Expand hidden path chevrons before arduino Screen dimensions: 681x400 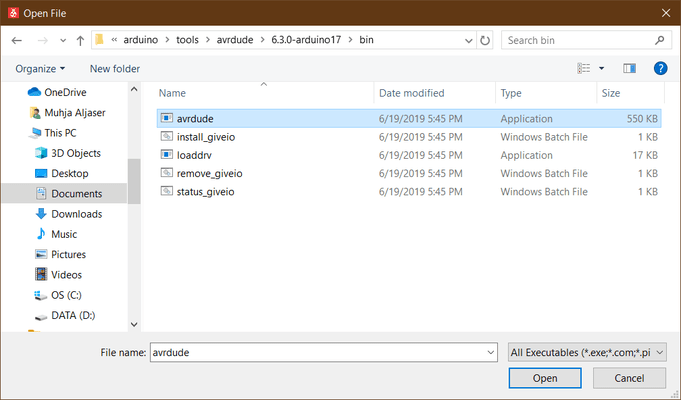click(114, 40)
